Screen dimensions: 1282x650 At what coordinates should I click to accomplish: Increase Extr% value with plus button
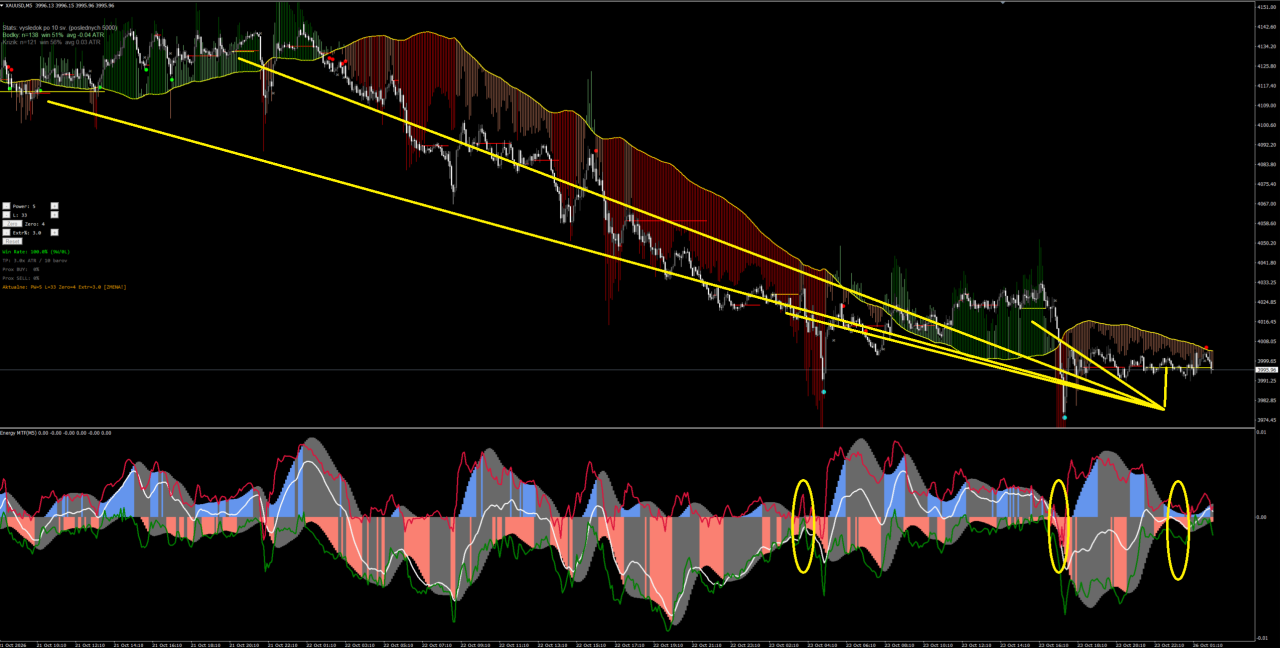[55, 233]
